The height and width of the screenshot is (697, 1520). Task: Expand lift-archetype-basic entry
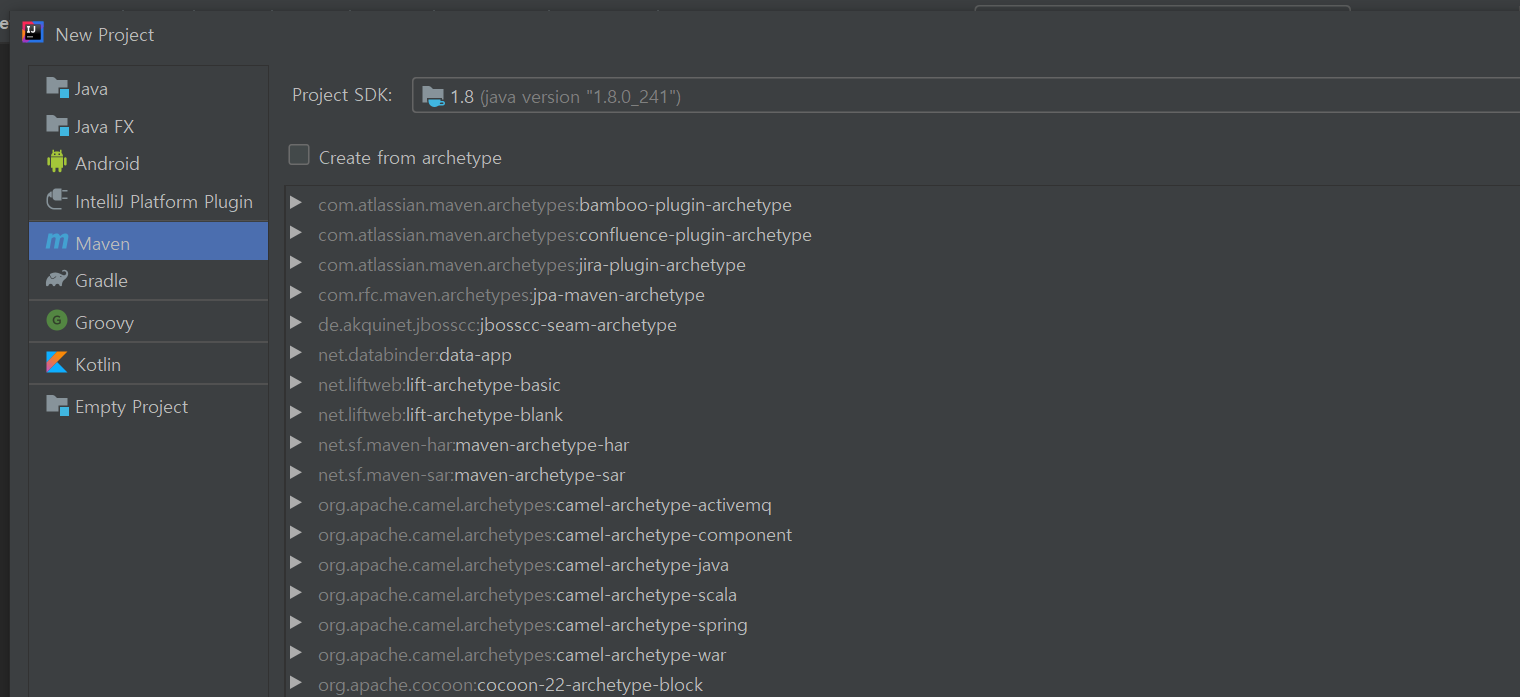point(295,384)
